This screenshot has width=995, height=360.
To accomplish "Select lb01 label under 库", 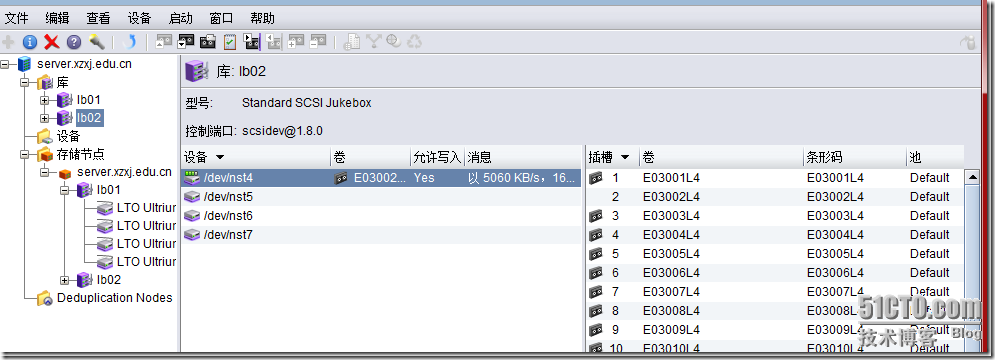I will [89, 100].
